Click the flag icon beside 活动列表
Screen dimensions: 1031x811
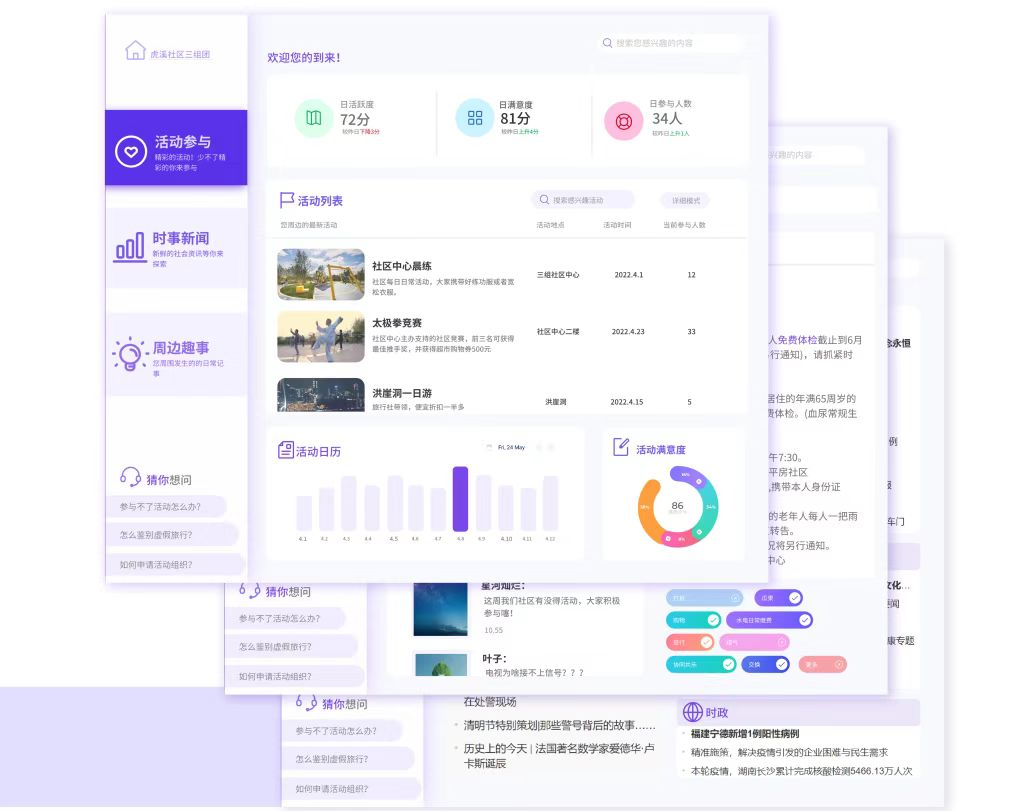pyautogui.click(x=287, y=200)
